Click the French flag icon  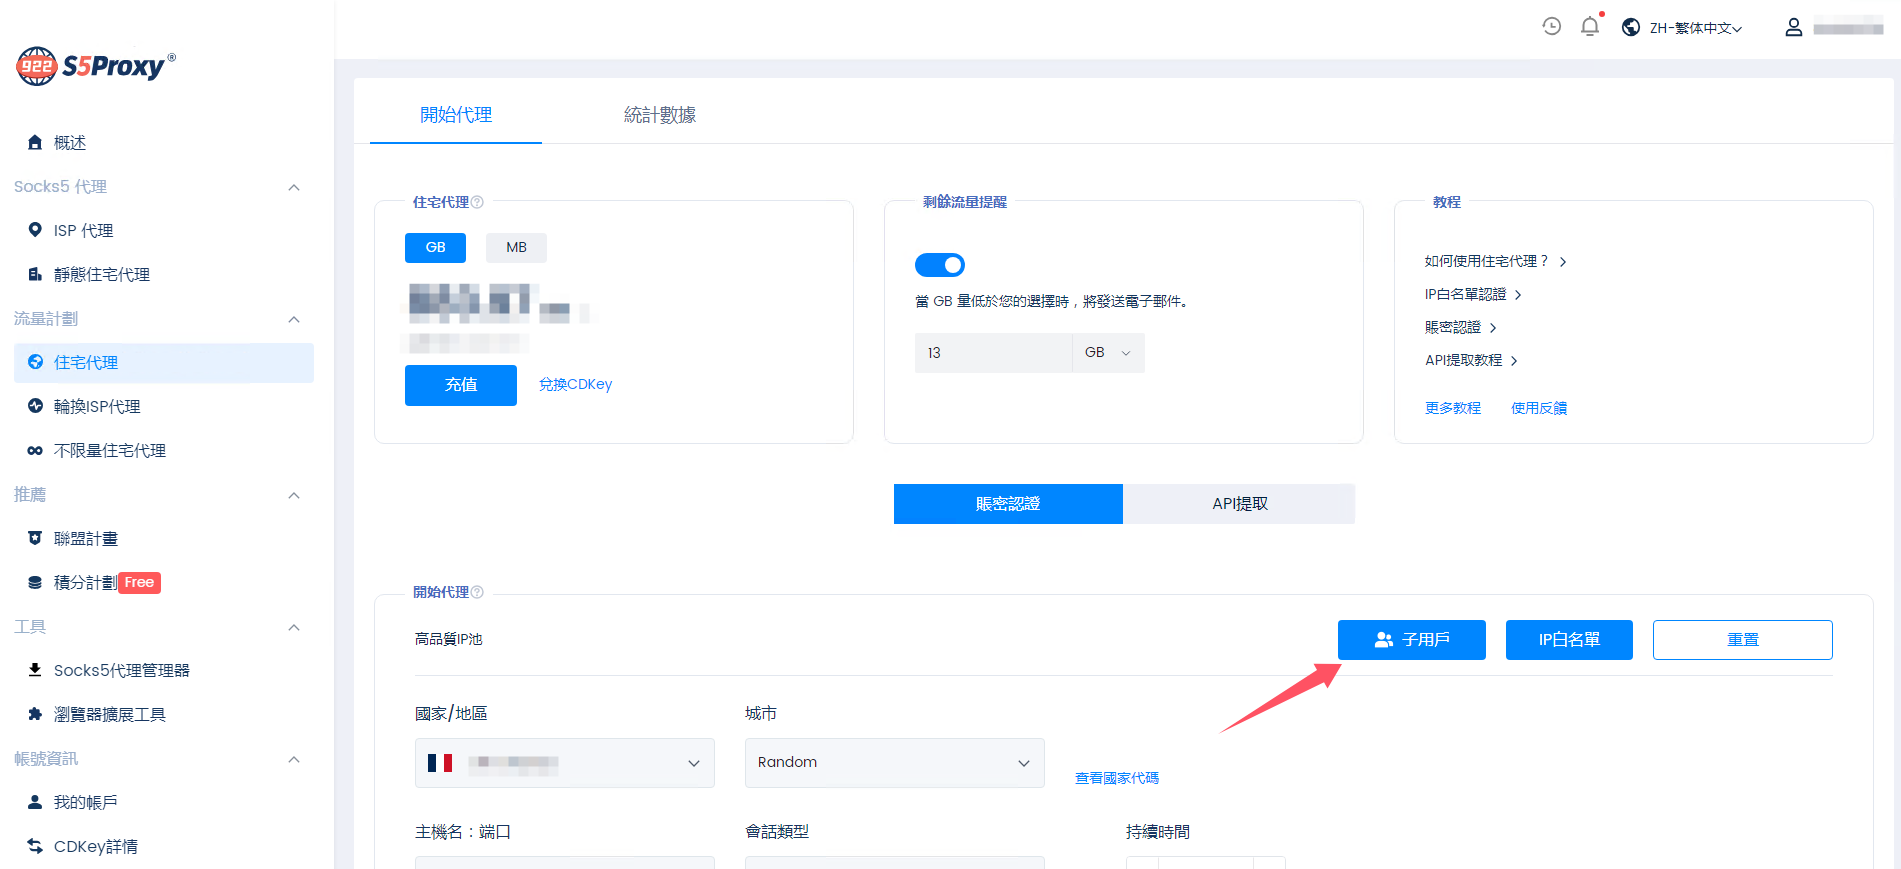(440, 763)
